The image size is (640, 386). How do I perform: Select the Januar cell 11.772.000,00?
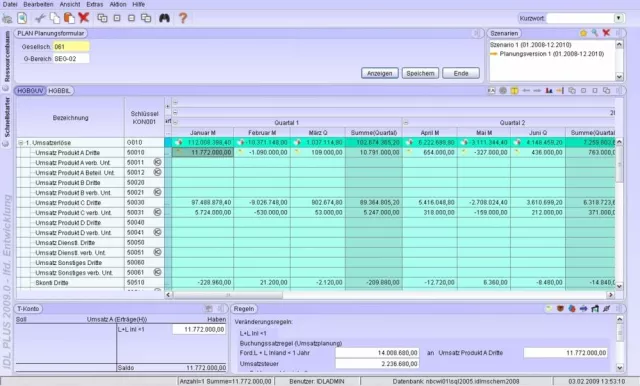click(x=202, y=152)
